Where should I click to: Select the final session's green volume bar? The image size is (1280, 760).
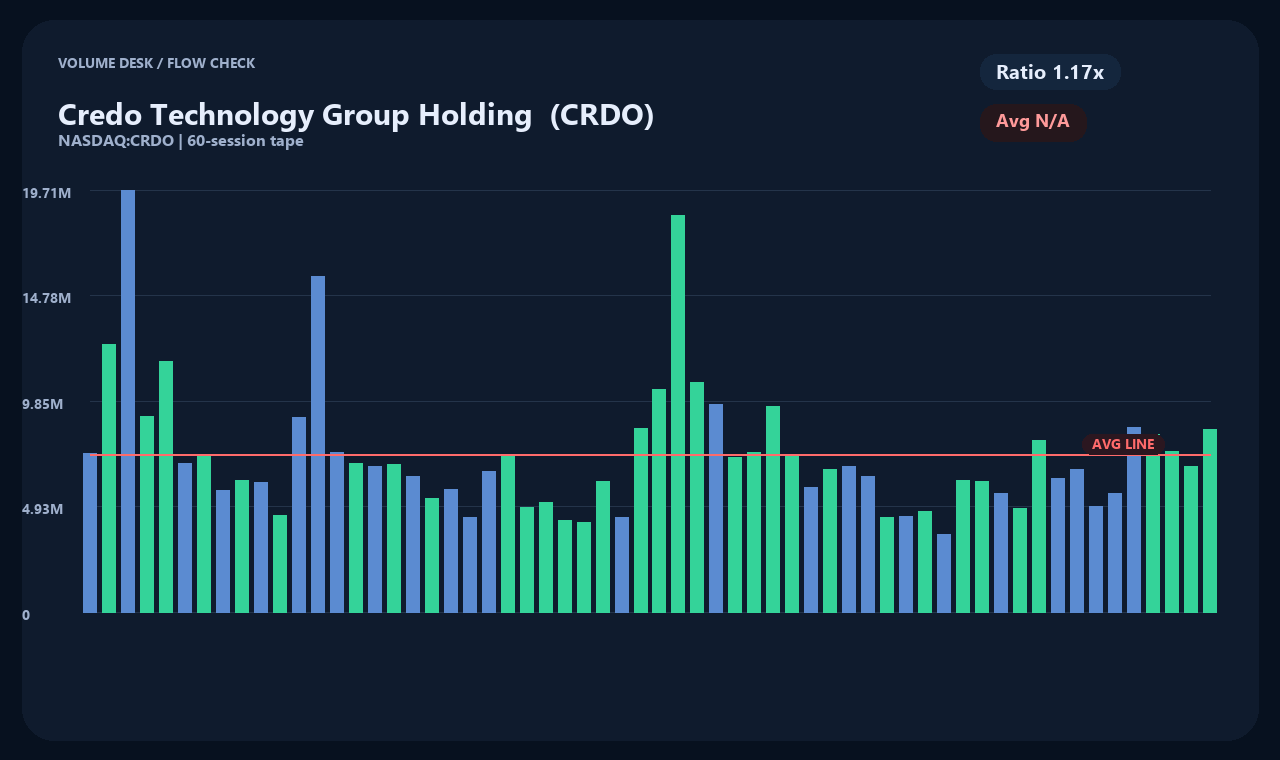[x=1210, y=521]
